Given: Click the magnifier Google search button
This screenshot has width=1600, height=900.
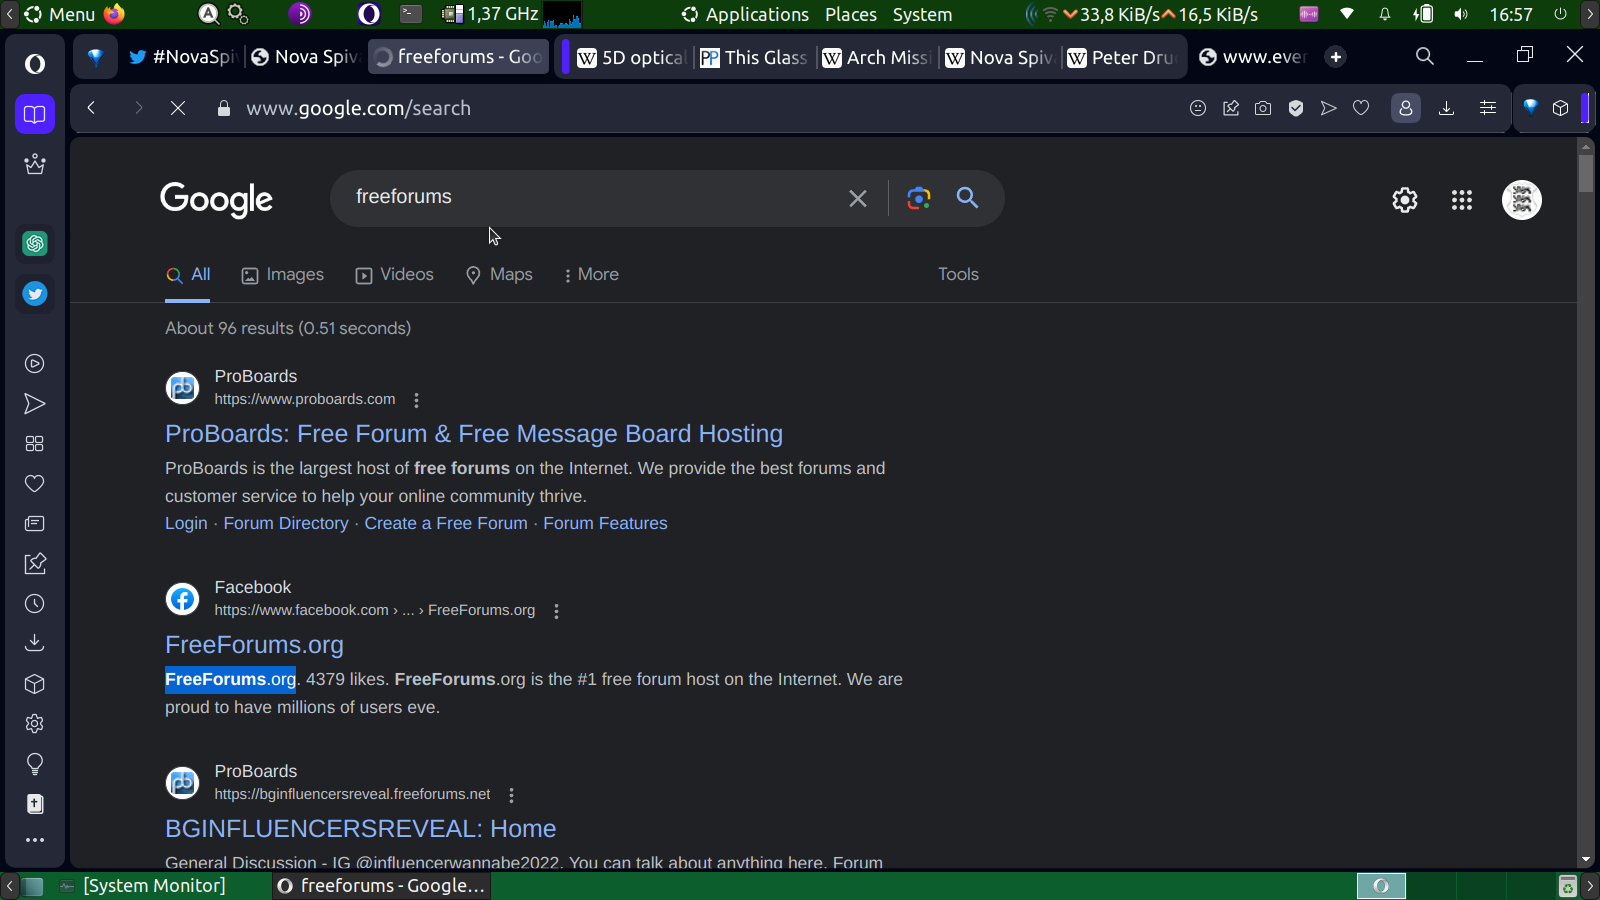Looking at the screenshot, I should point(967,198).
